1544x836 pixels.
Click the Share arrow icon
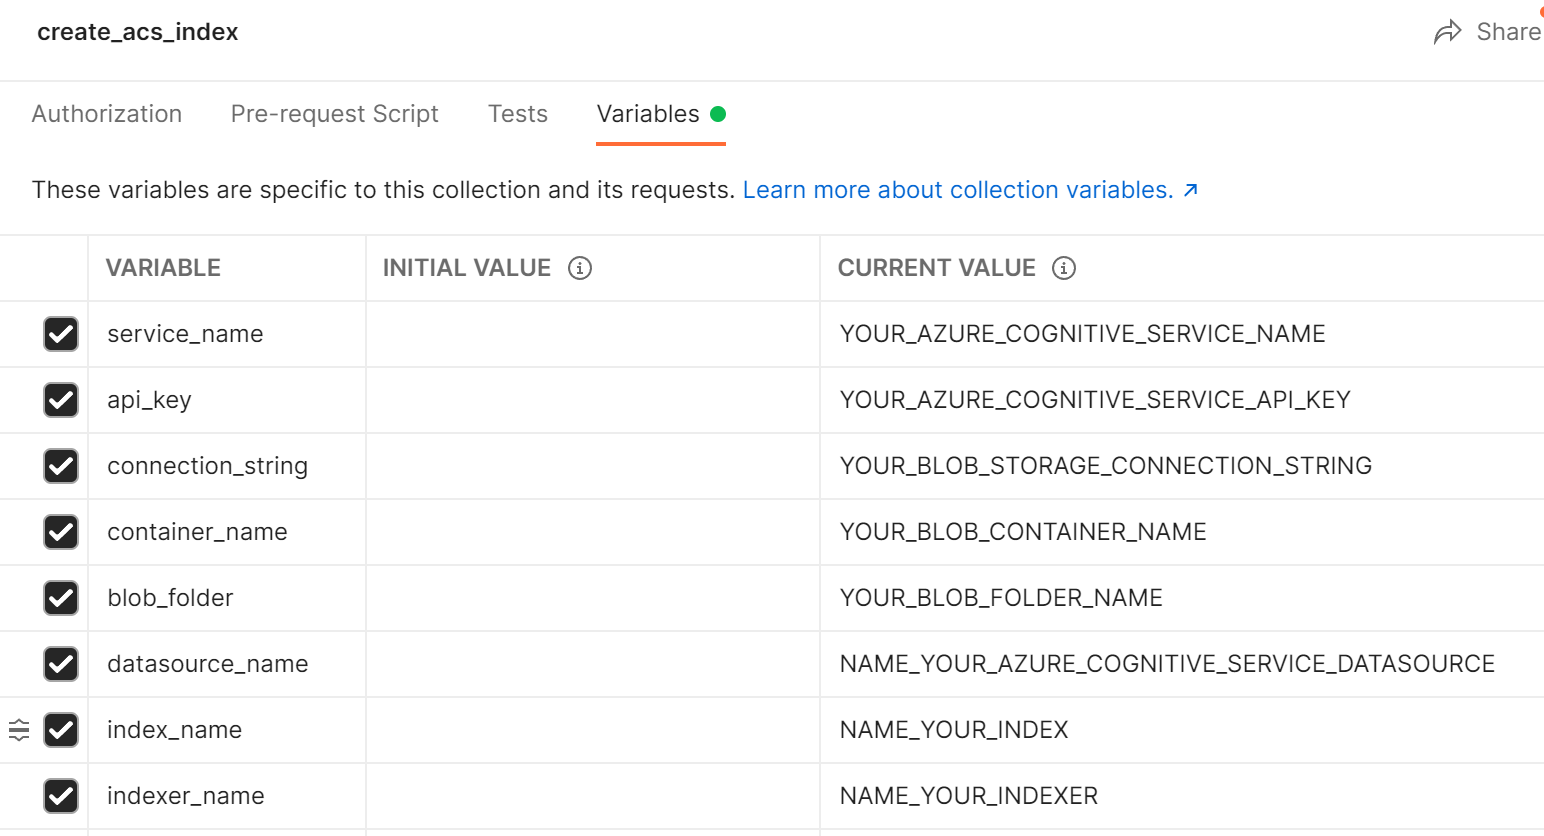pyautogui.click(x=1447, y=32)
